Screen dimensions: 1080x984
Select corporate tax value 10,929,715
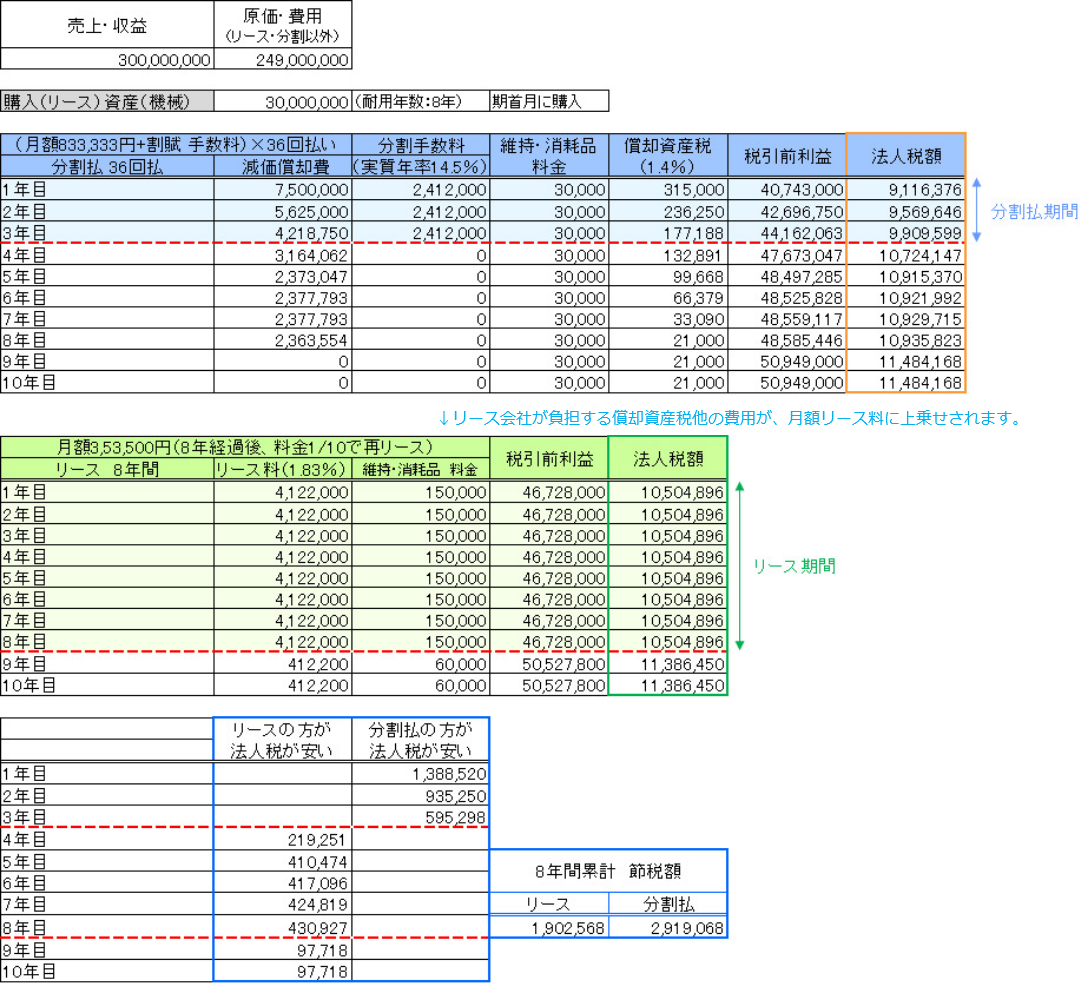pos(906,319)
